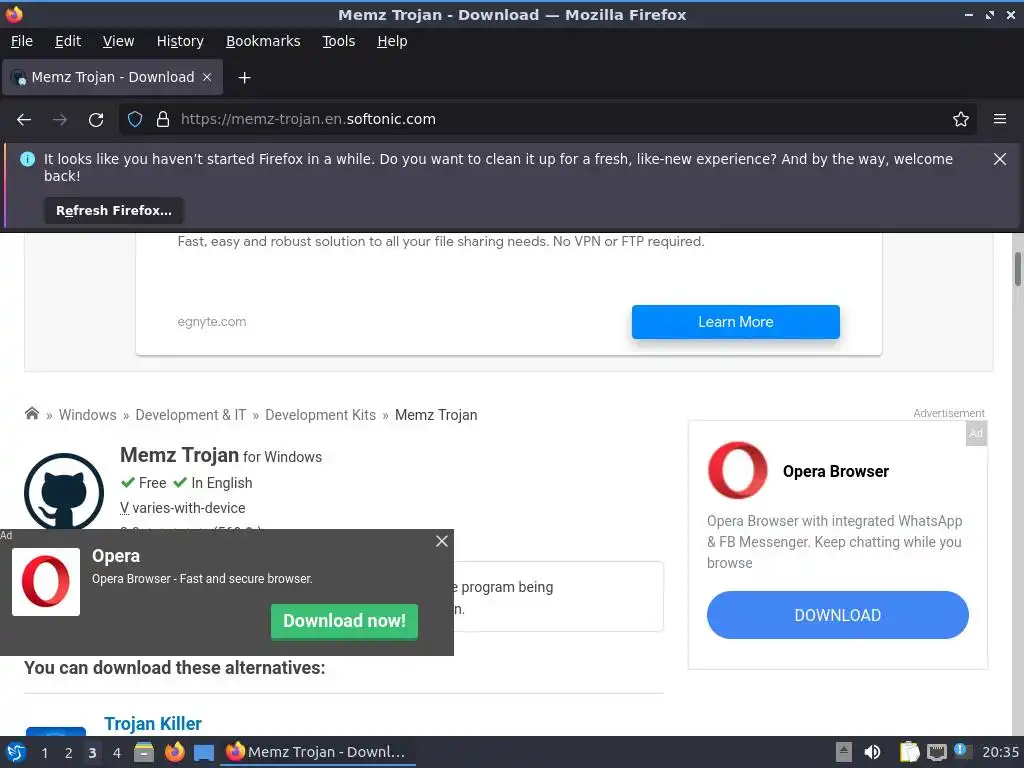The height and width of the screenshot is (768, 1024).
Task: Open the History menu
Action: 180,41
